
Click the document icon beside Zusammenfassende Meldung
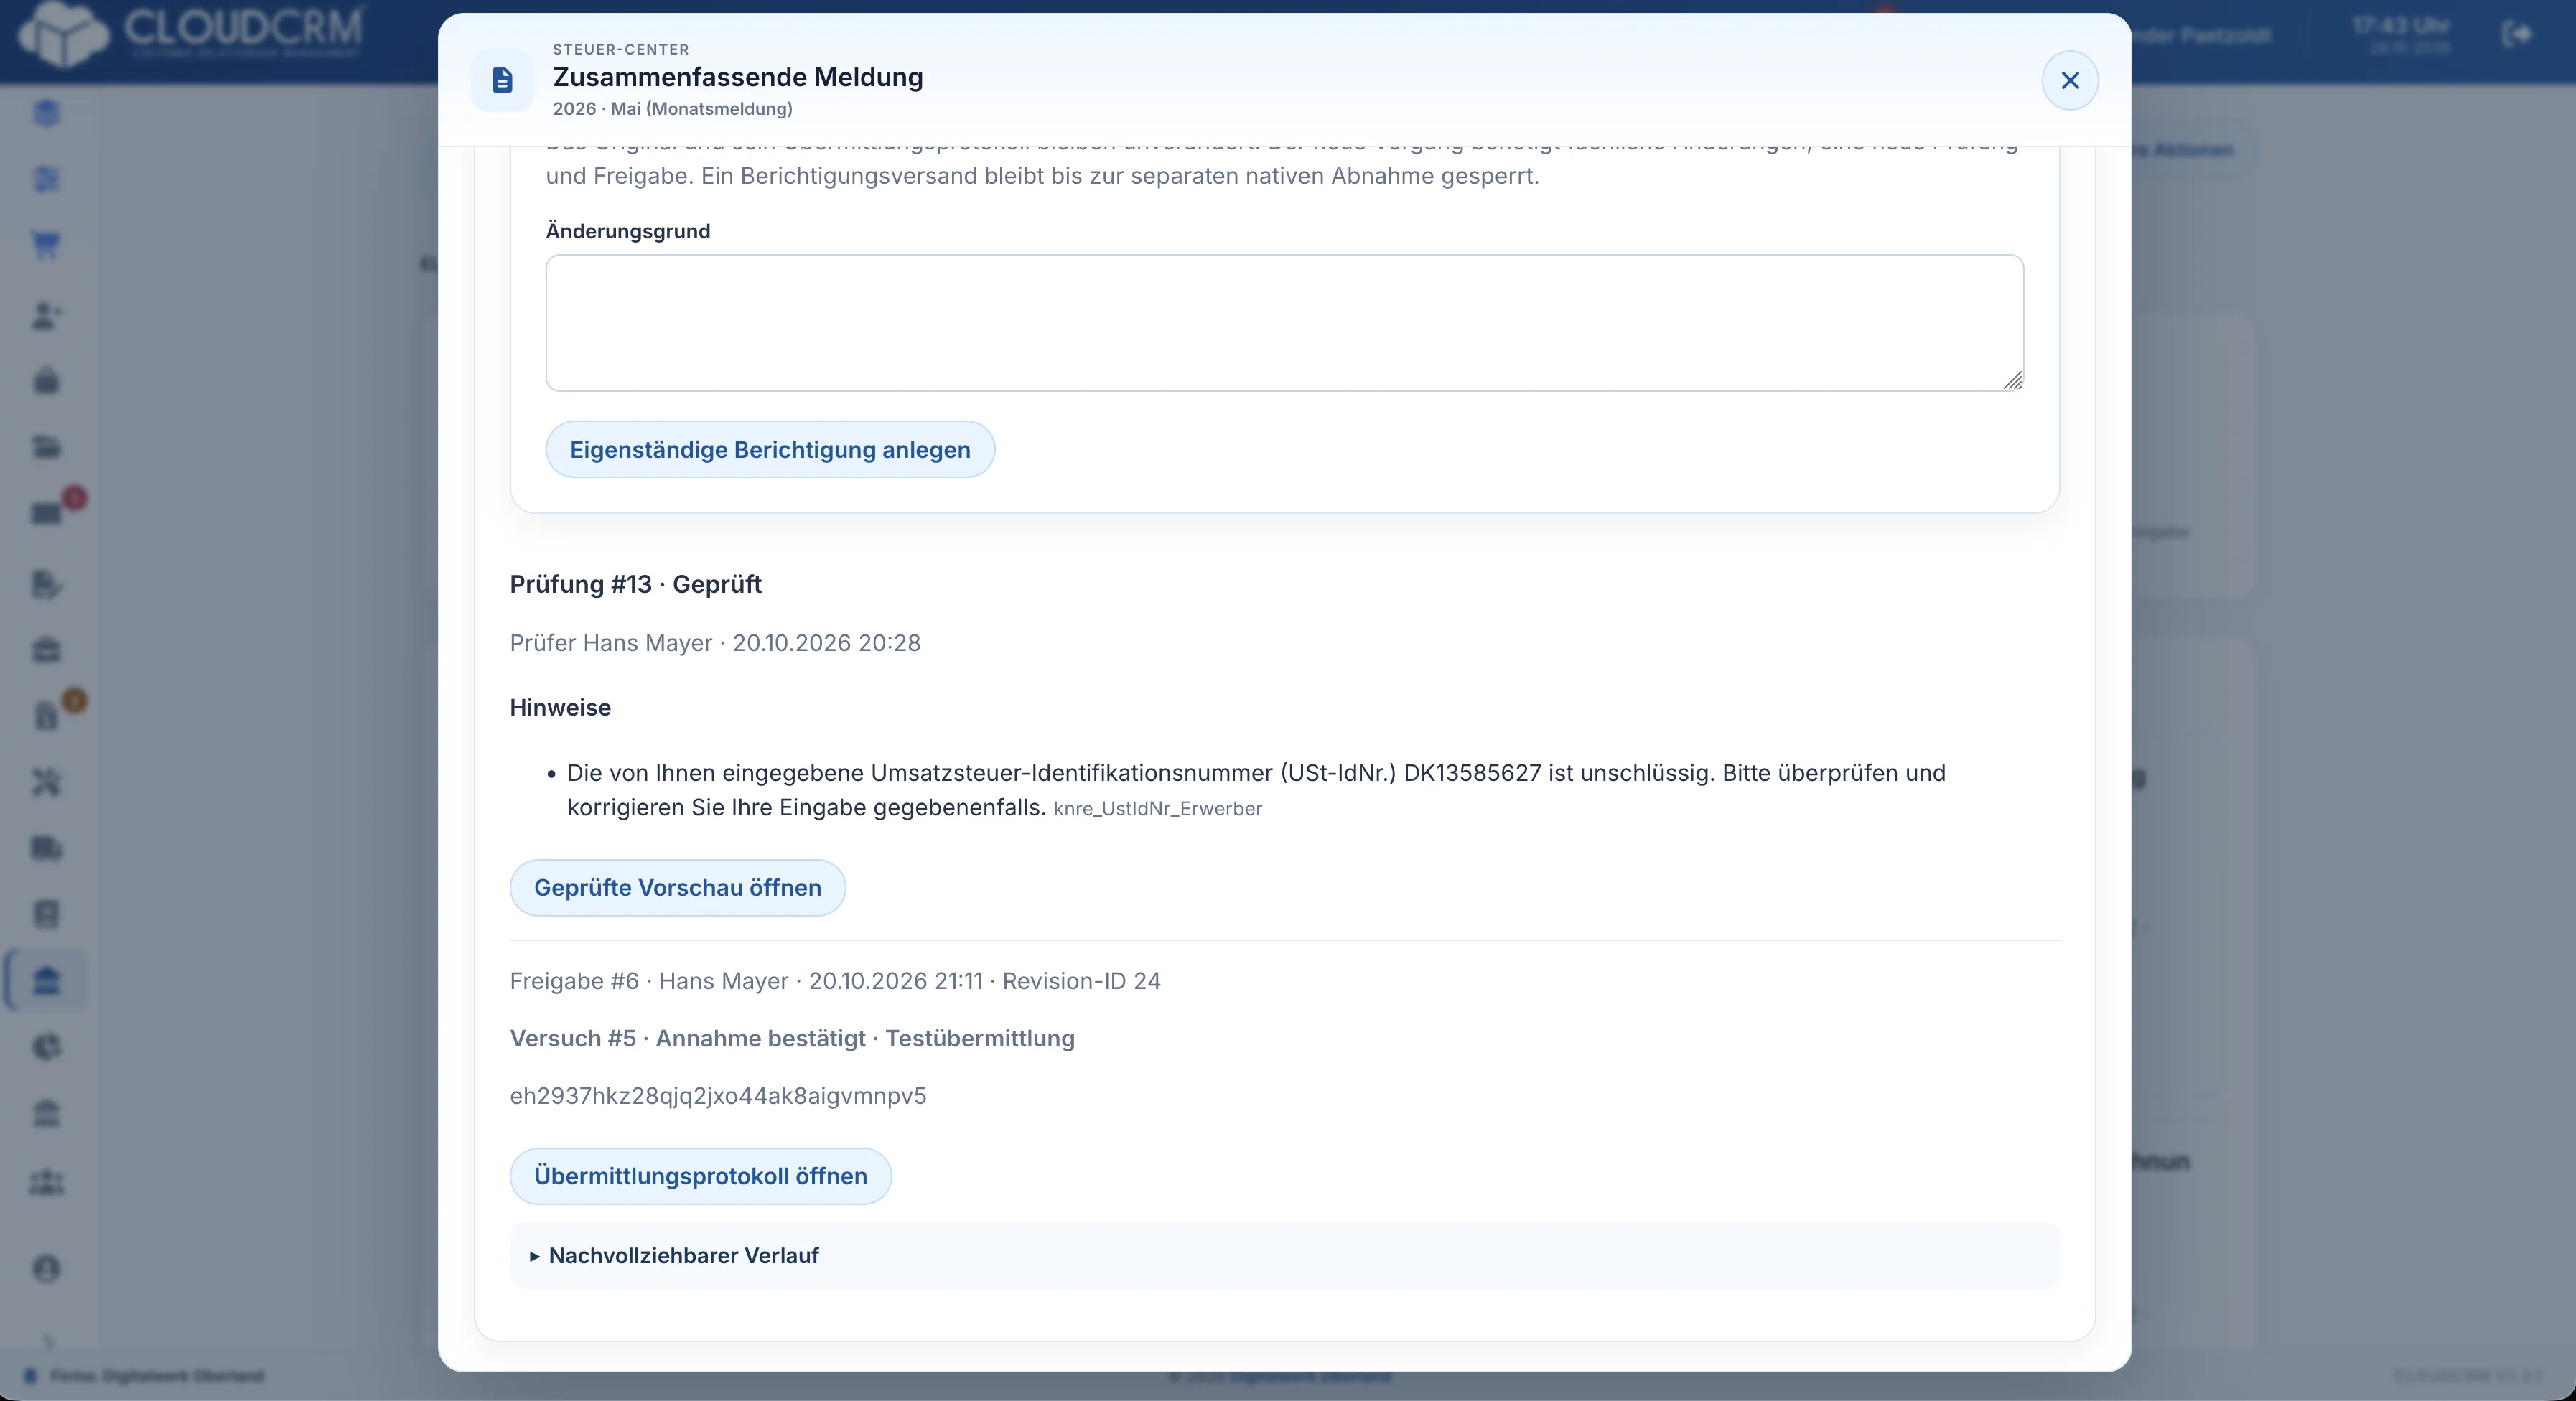coord(502,80)
